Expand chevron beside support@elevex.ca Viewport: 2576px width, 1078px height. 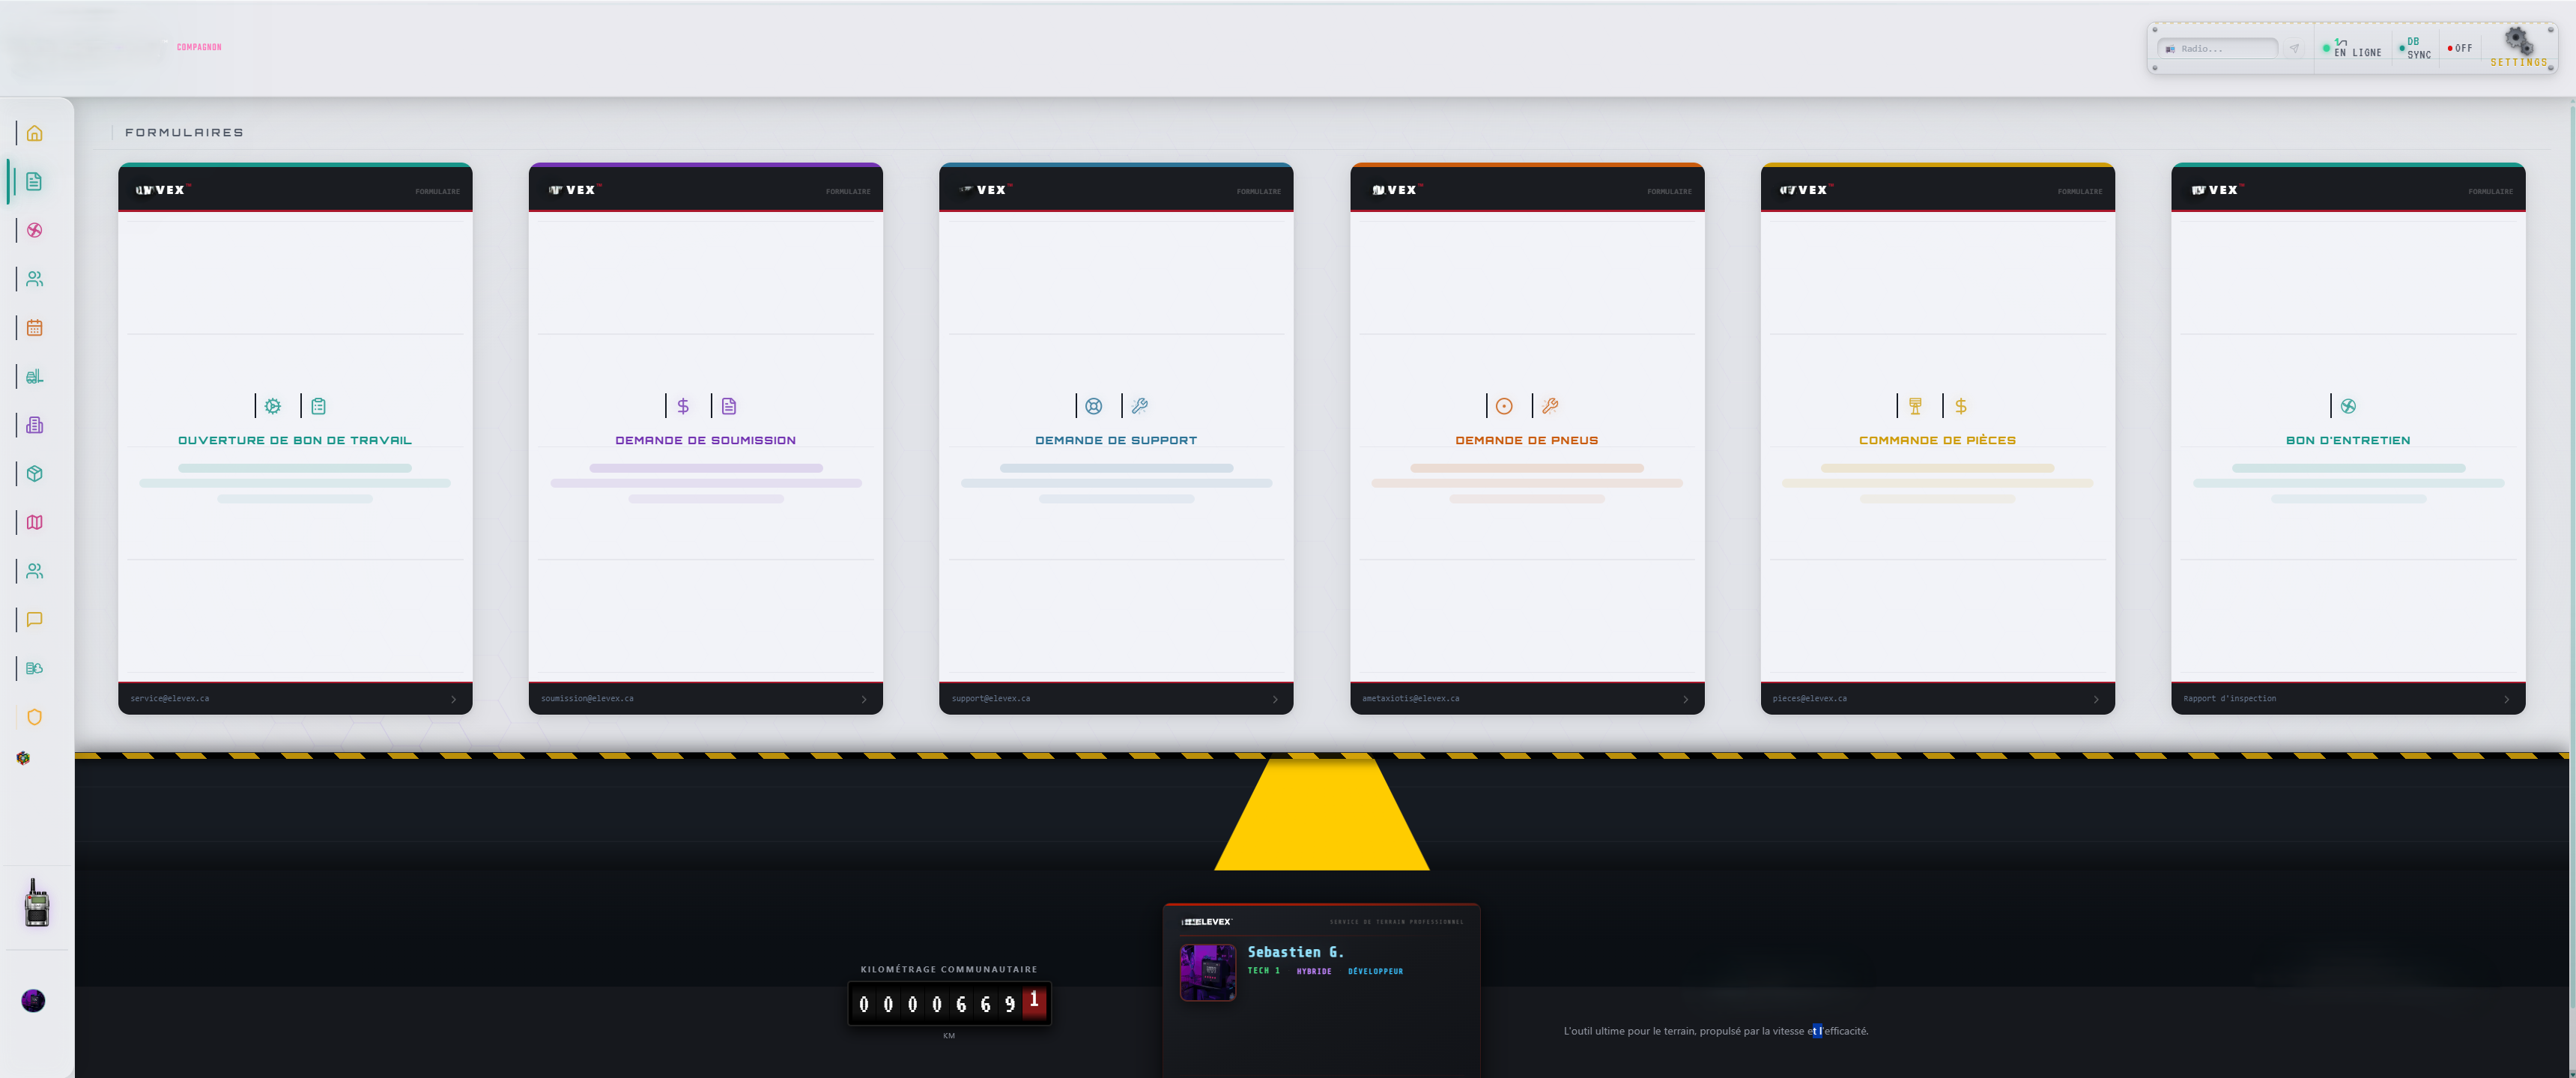pyautogui.click(x=1275, y=699)
